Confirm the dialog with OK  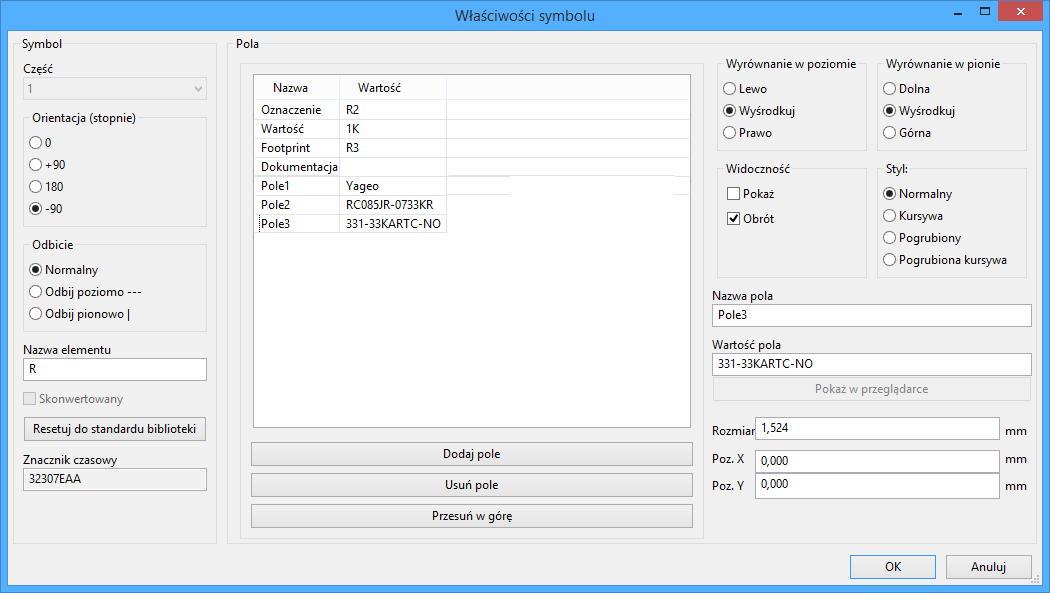(892, 566)
